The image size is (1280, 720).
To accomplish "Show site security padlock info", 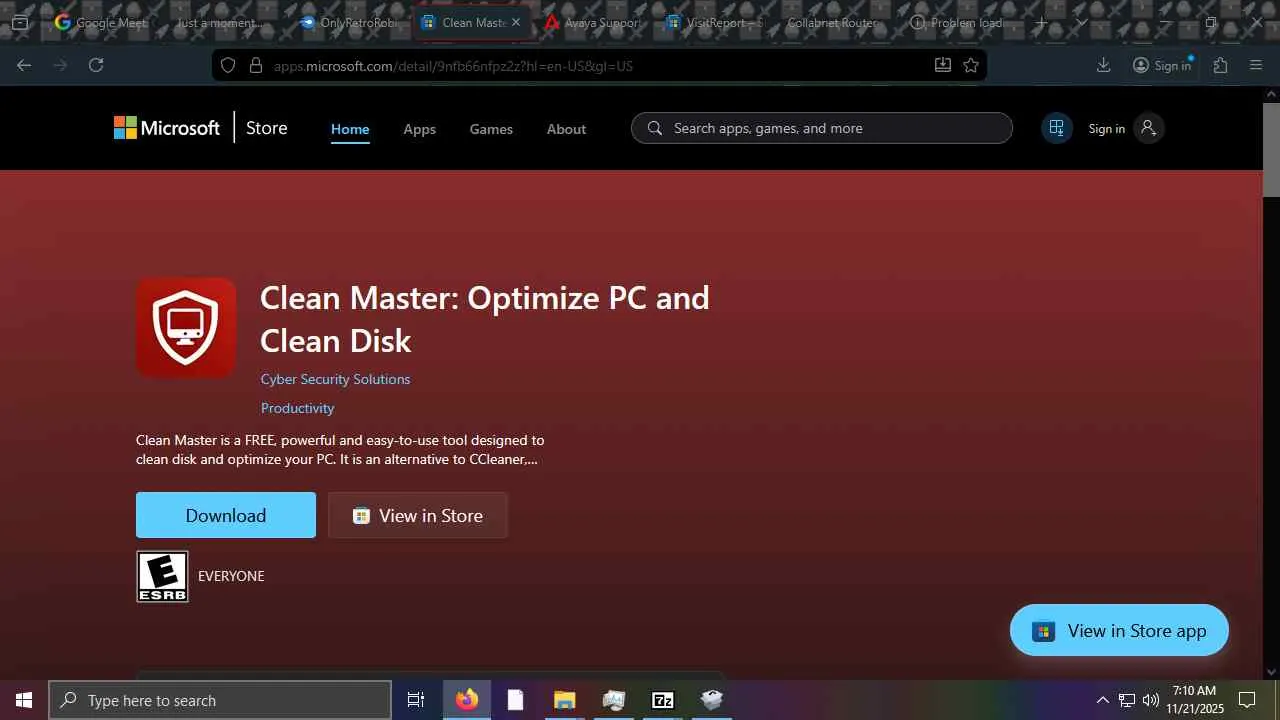I will tap(255, 65).
